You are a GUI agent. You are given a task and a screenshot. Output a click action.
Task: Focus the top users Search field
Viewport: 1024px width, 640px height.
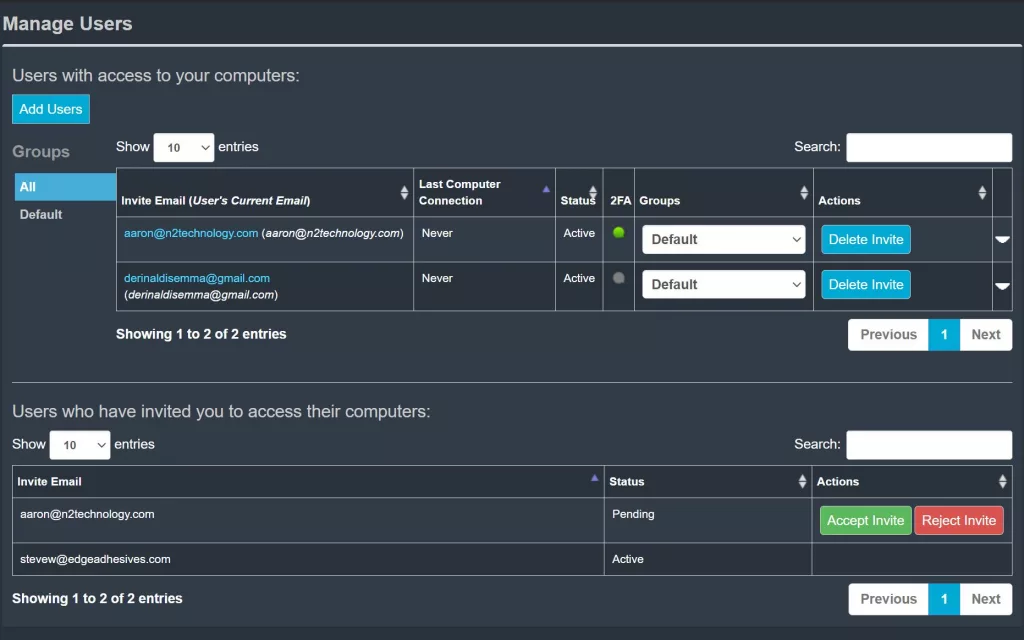click(x=928, y=147)
